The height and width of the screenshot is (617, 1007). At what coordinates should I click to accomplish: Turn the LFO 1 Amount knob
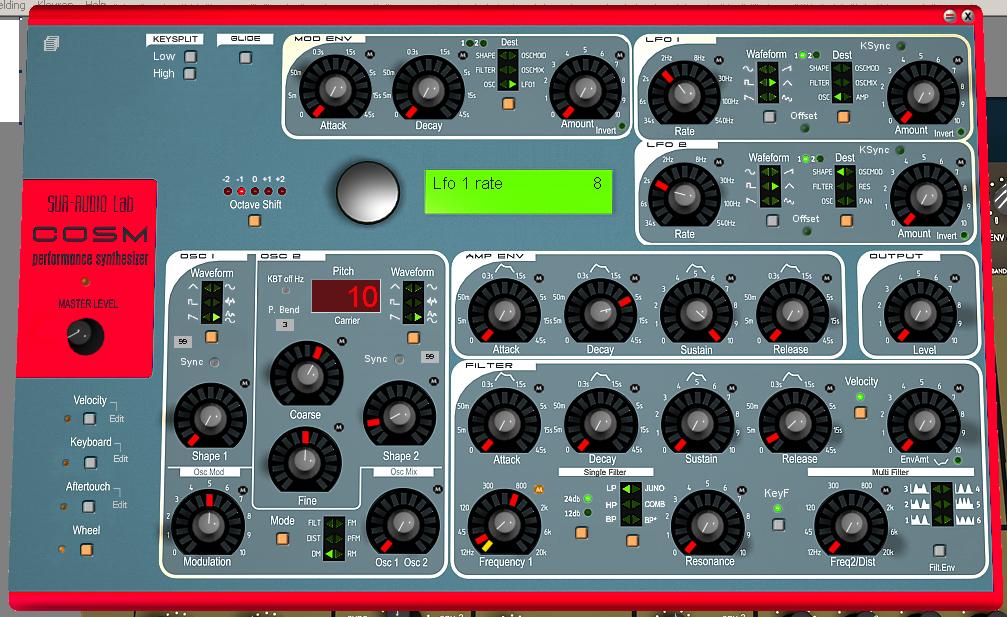coord(924,94)
